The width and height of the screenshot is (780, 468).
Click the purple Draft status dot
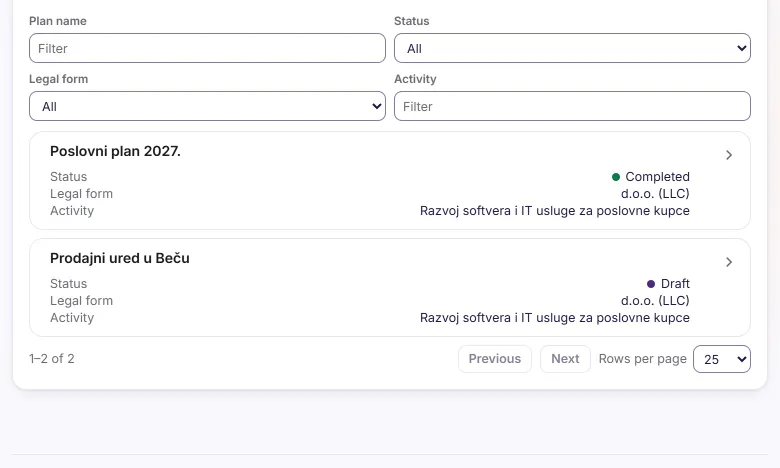point(651,284)
